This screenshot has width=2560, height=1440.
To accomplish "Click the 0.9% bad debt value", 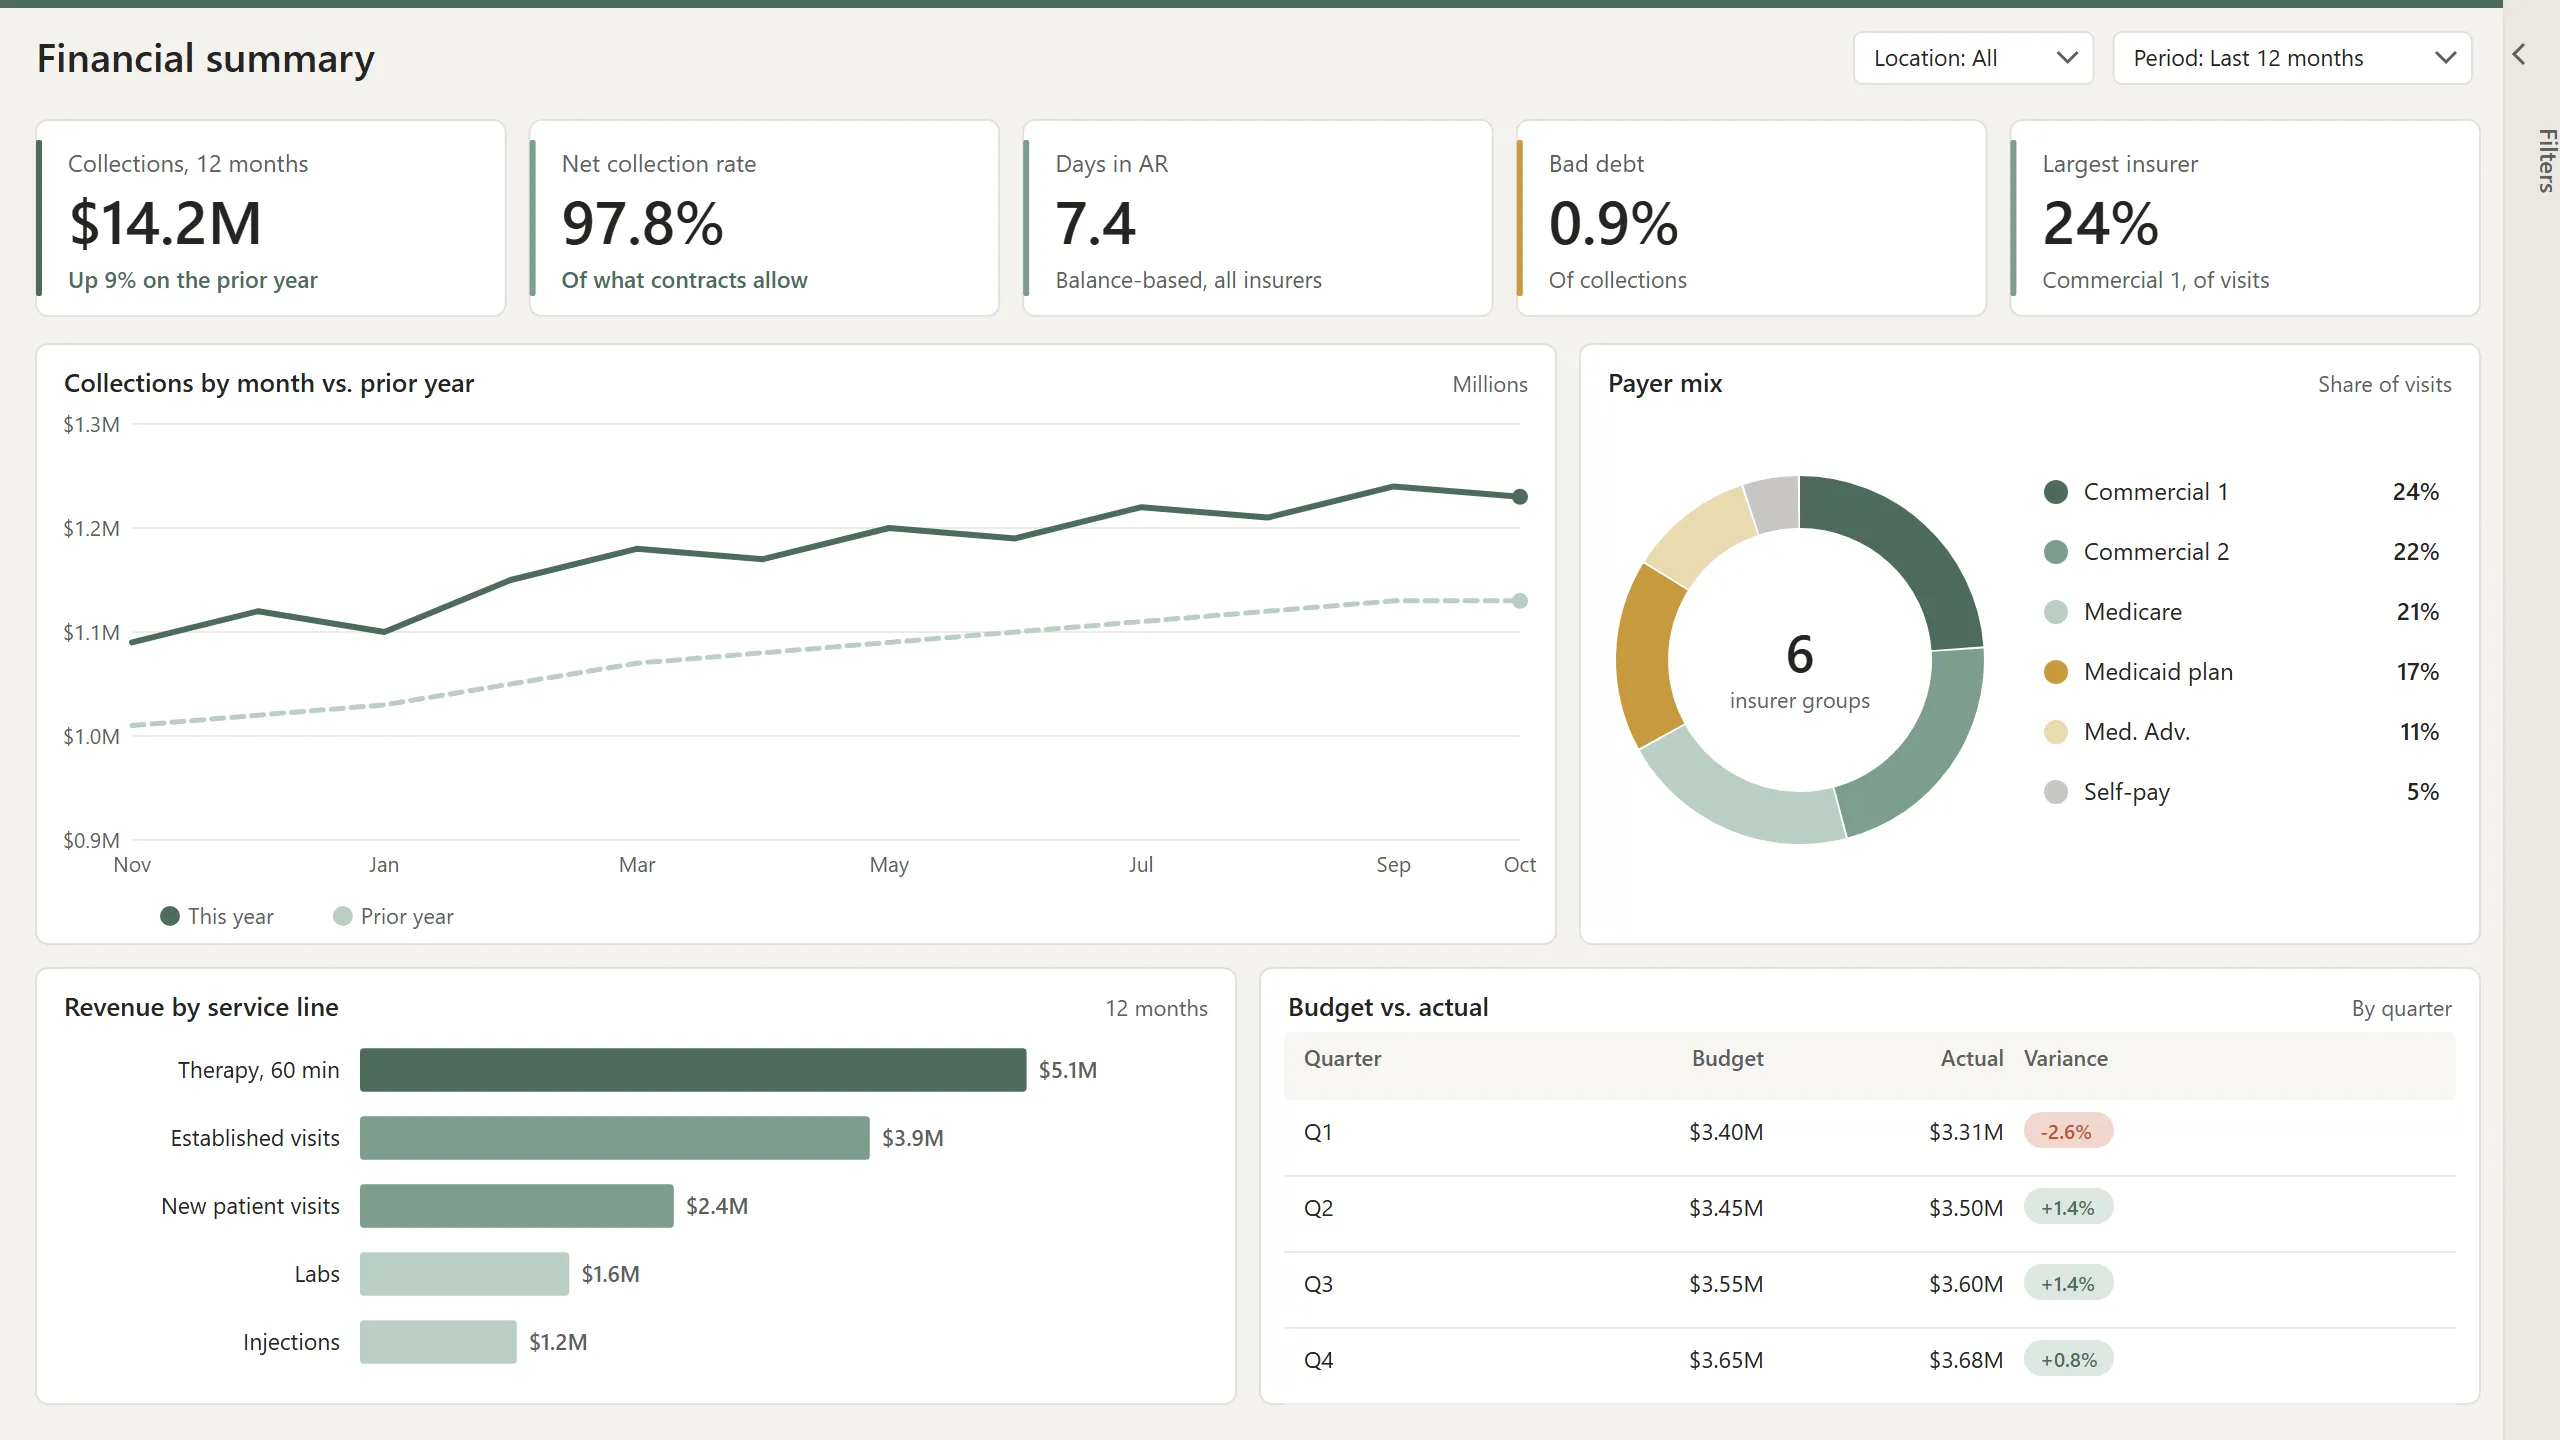I will [x=1613, y=222].
